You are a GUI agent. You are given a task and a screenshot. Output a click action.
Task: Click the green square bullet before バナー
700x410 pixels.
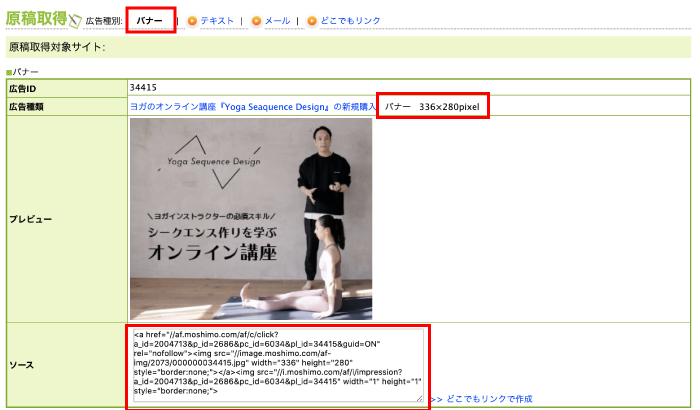[x=8, y=72]
